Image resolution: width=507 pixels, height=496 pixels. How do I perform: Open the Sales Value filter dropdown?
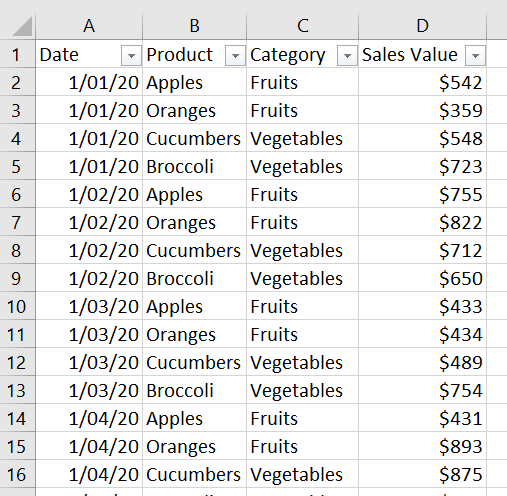coord(475,55)
